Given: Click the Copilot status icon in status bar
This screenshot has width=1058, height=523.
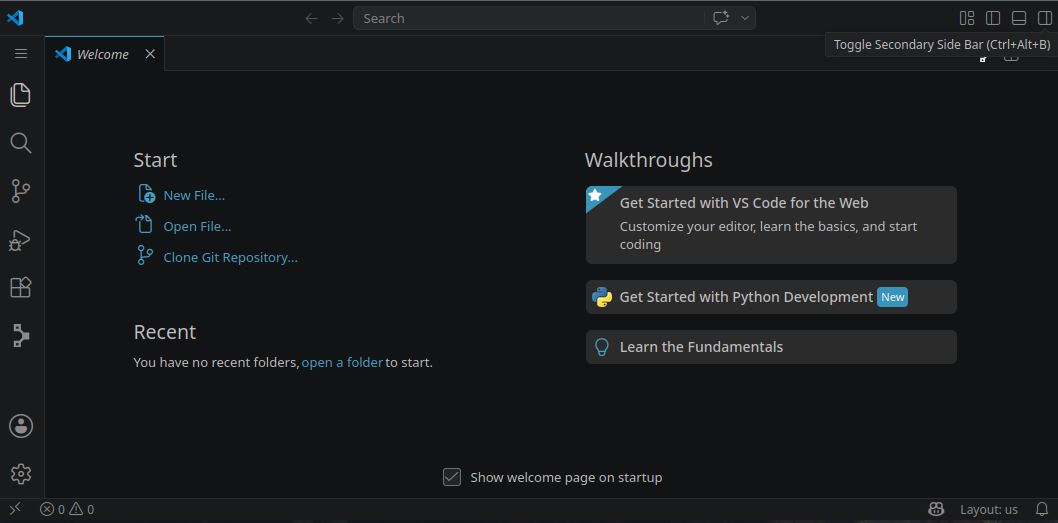Looking at the screenshot, I should [935, 510].
